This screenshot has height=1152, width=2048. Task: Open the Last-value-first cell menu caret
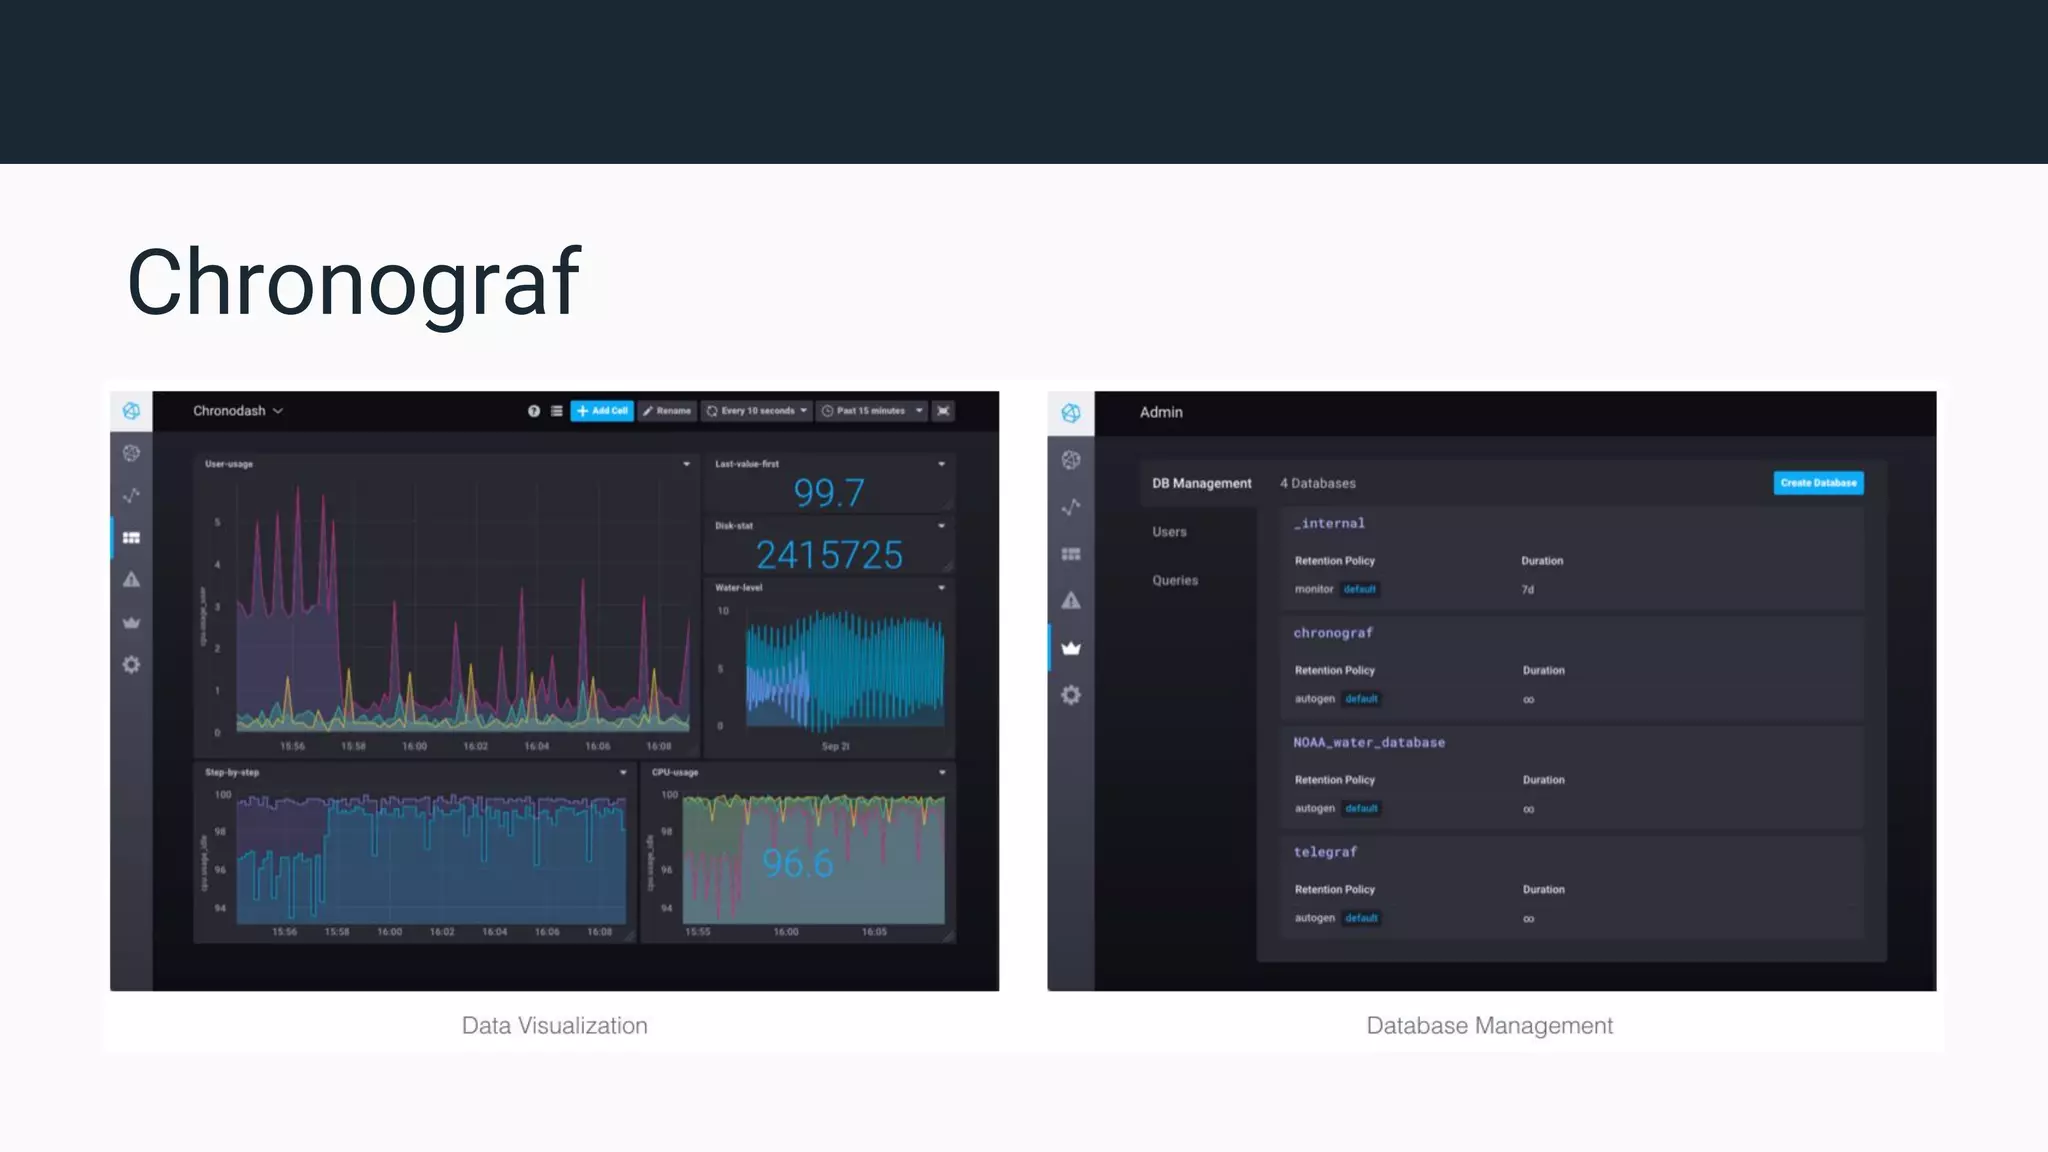[x=941, y=464]
